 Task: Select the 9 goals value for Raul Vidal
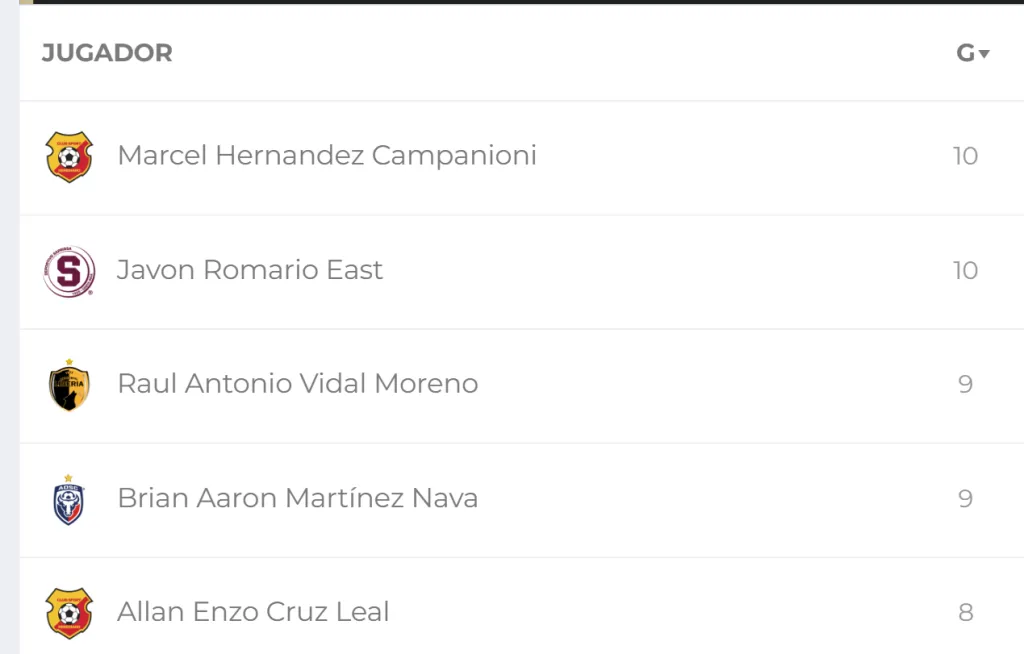(966, 384)
